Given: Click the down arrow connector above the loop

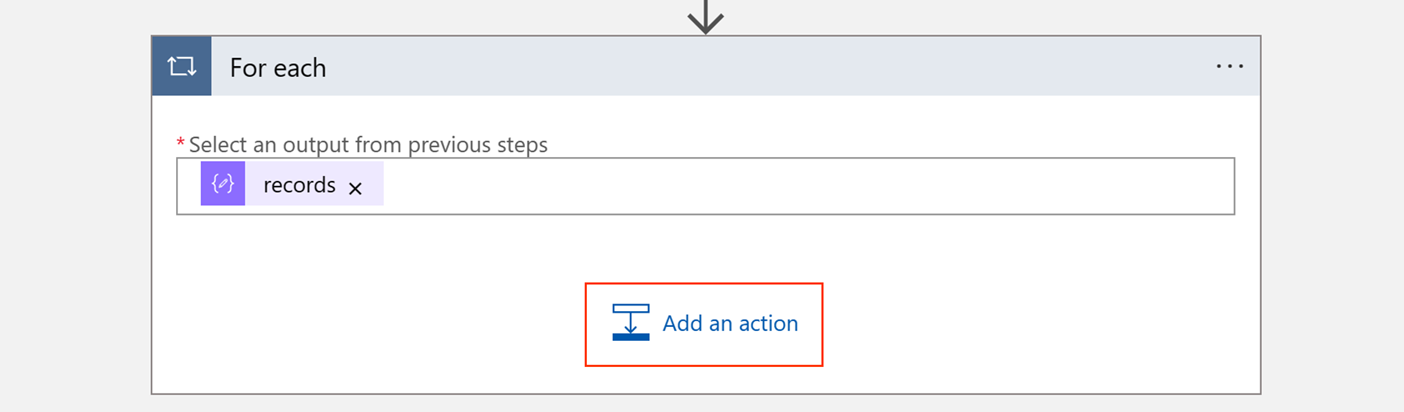Looking at the screenshot, I should click(x=706, y=16).
